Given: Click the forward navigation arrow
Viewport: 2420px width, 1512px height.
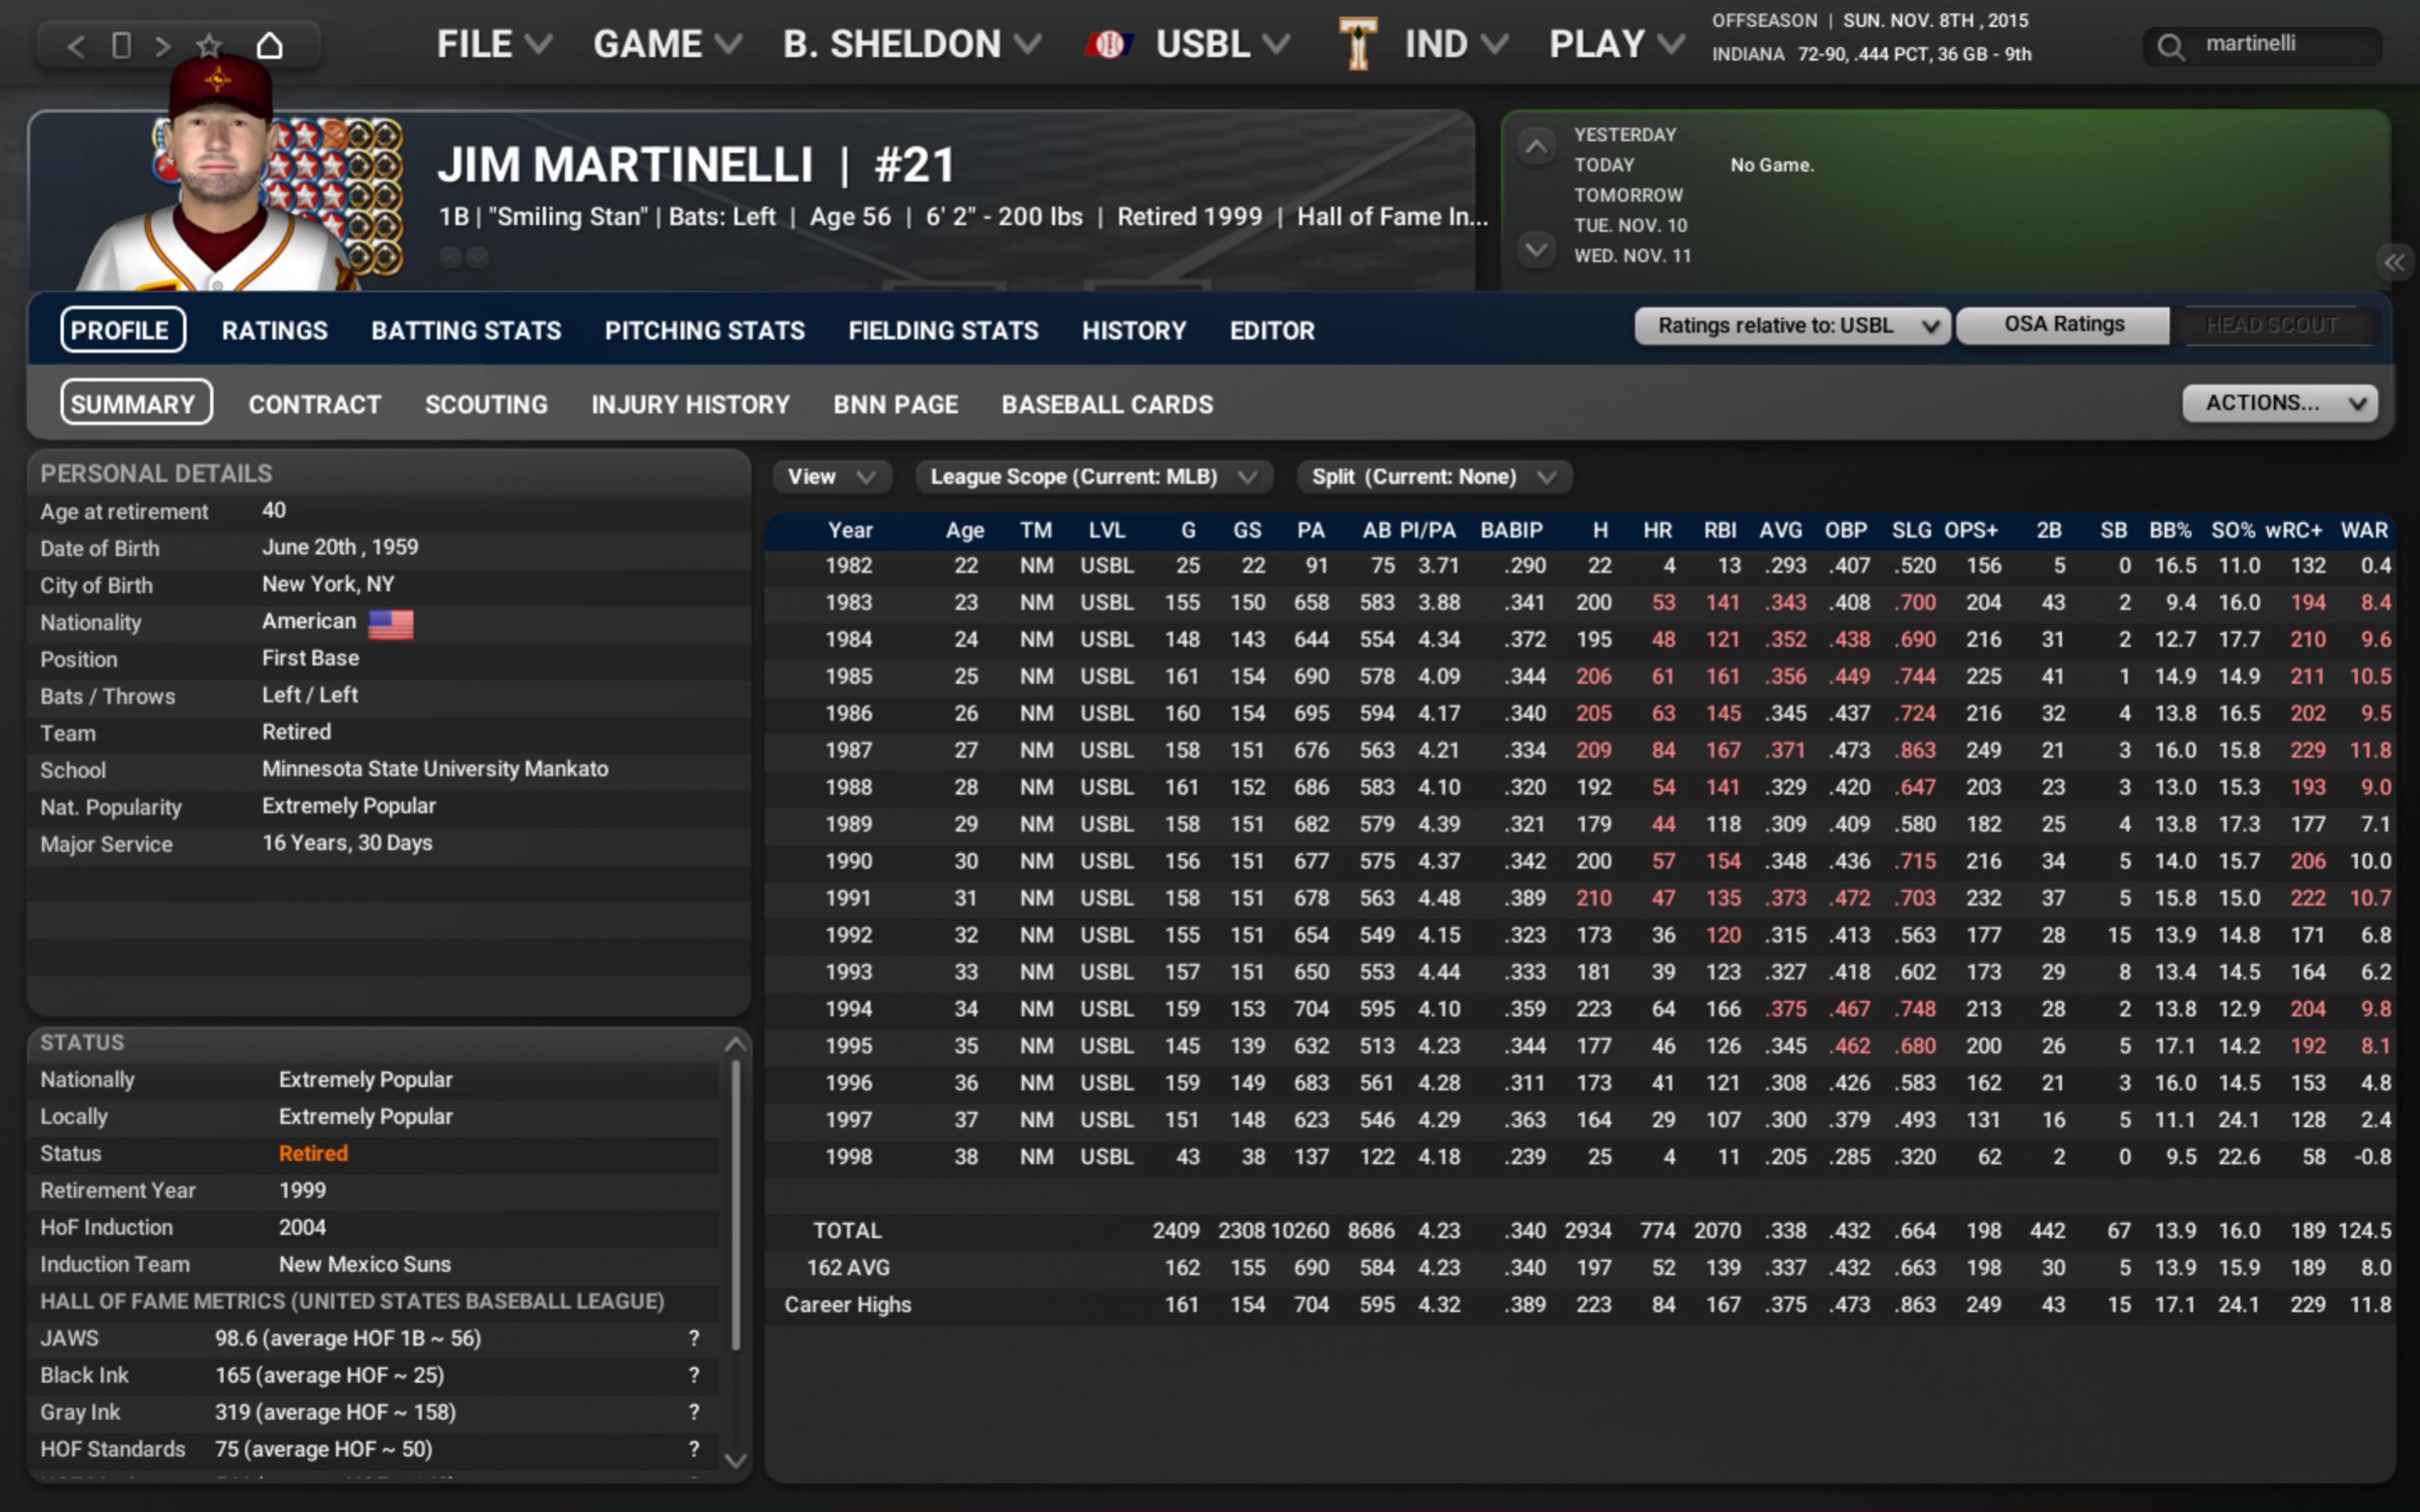Looking at the screenshot, I should pos(163,46).
